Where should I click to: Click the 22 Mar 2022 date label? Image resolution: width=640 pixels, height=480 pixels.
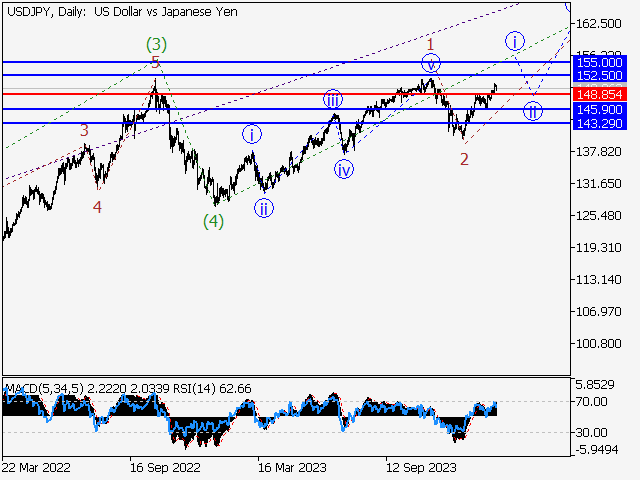coord(36,467)
